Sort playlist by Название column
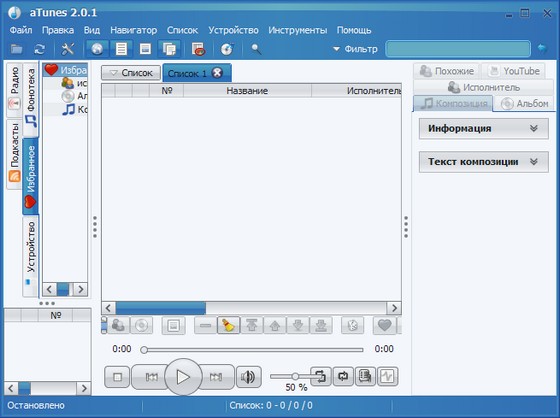The height and width of the screenshot is (418, 560). point(247,91)
